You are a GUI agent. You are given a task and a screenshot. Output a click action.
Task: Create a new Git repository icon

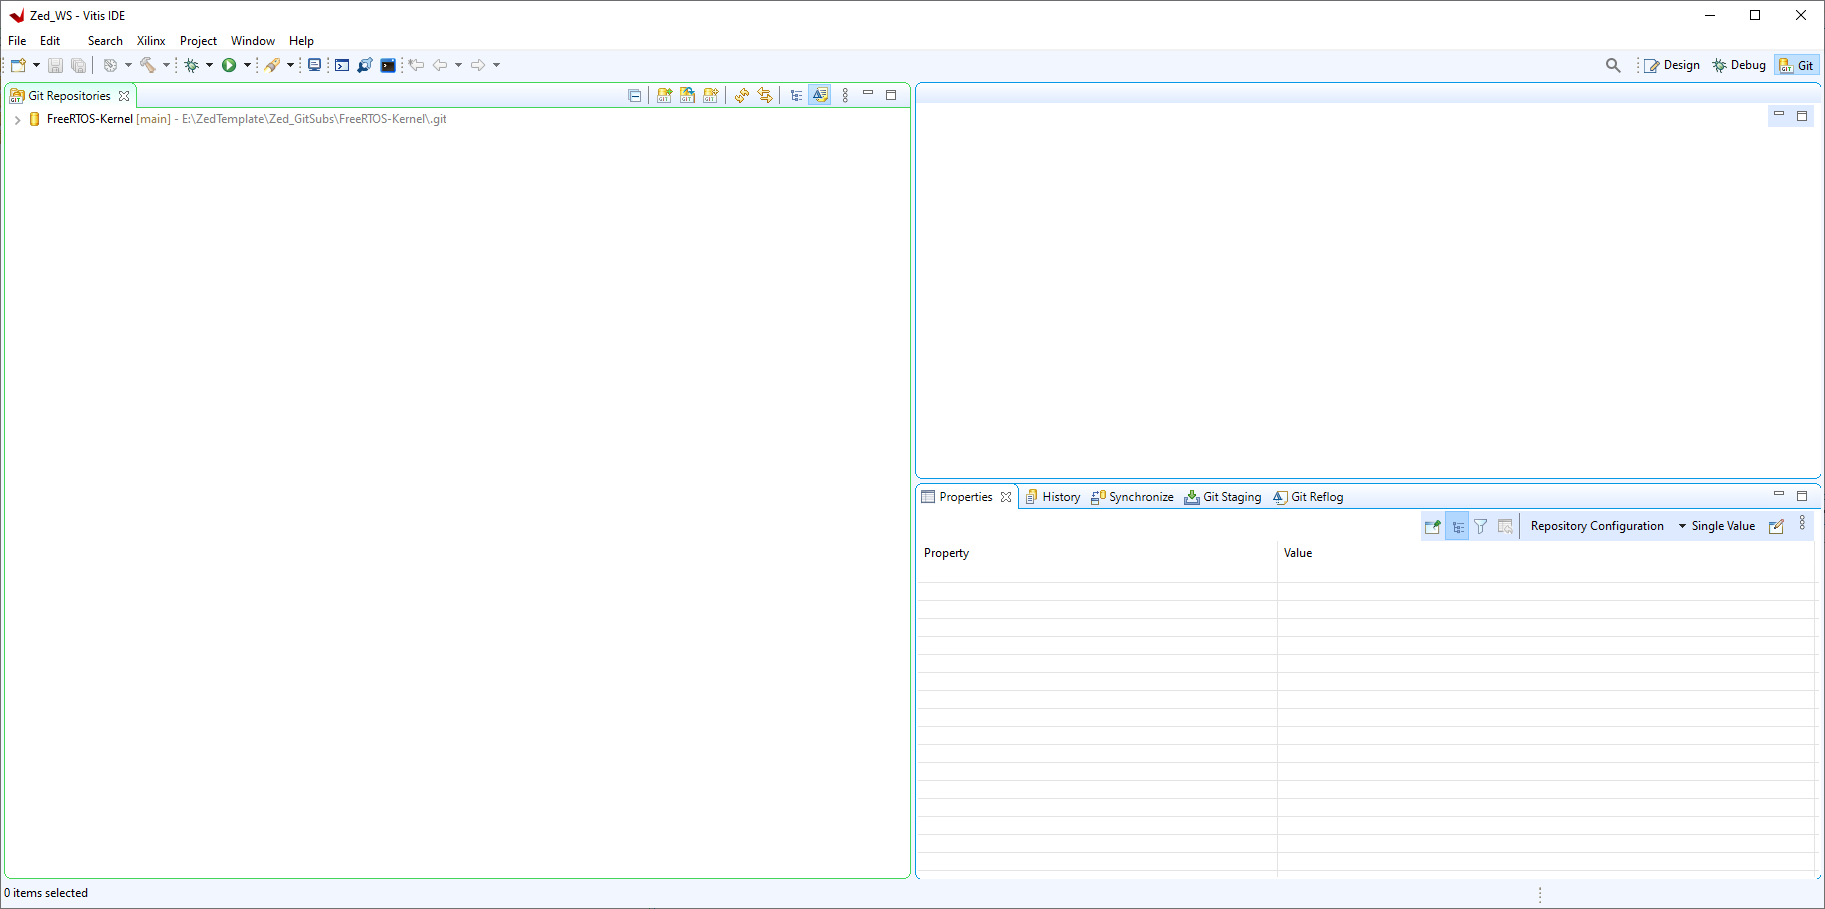710,96
